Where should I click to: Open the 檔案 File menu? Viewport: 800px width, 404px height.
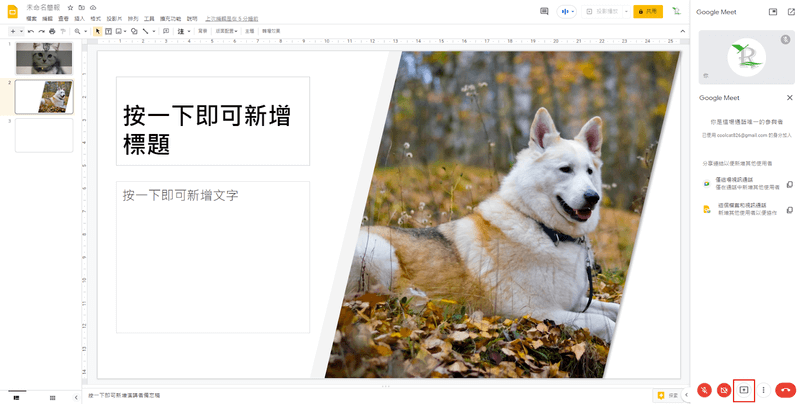tap(32, 19)
